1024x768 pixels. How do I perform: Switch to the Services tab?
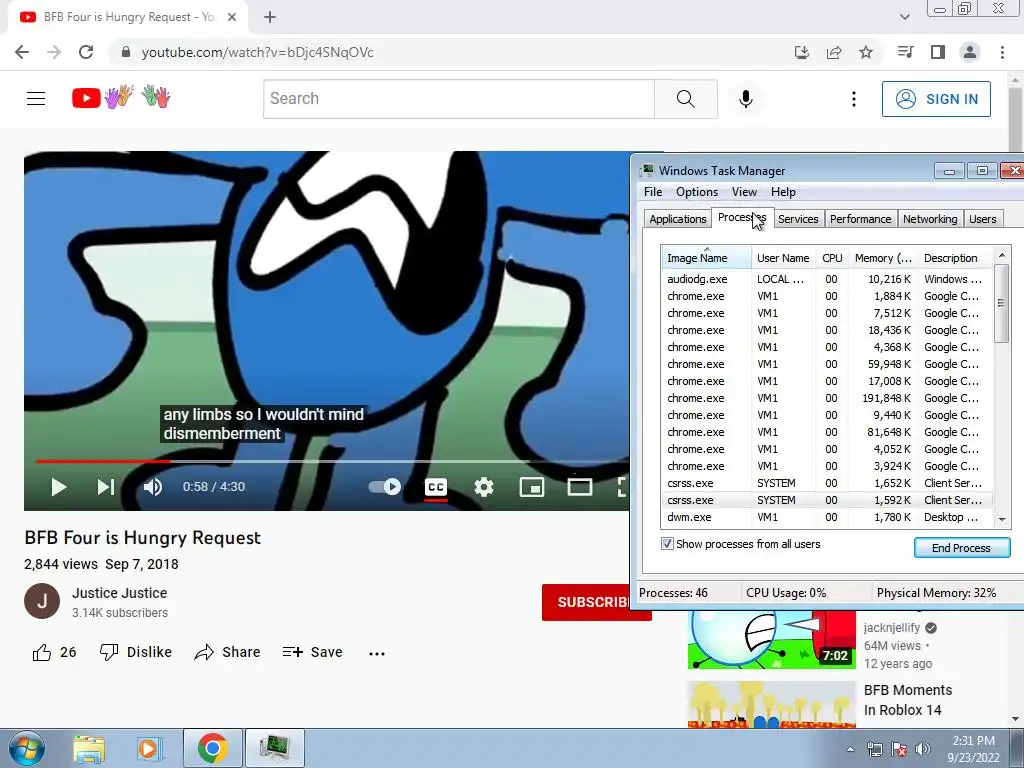click(798, 219)
